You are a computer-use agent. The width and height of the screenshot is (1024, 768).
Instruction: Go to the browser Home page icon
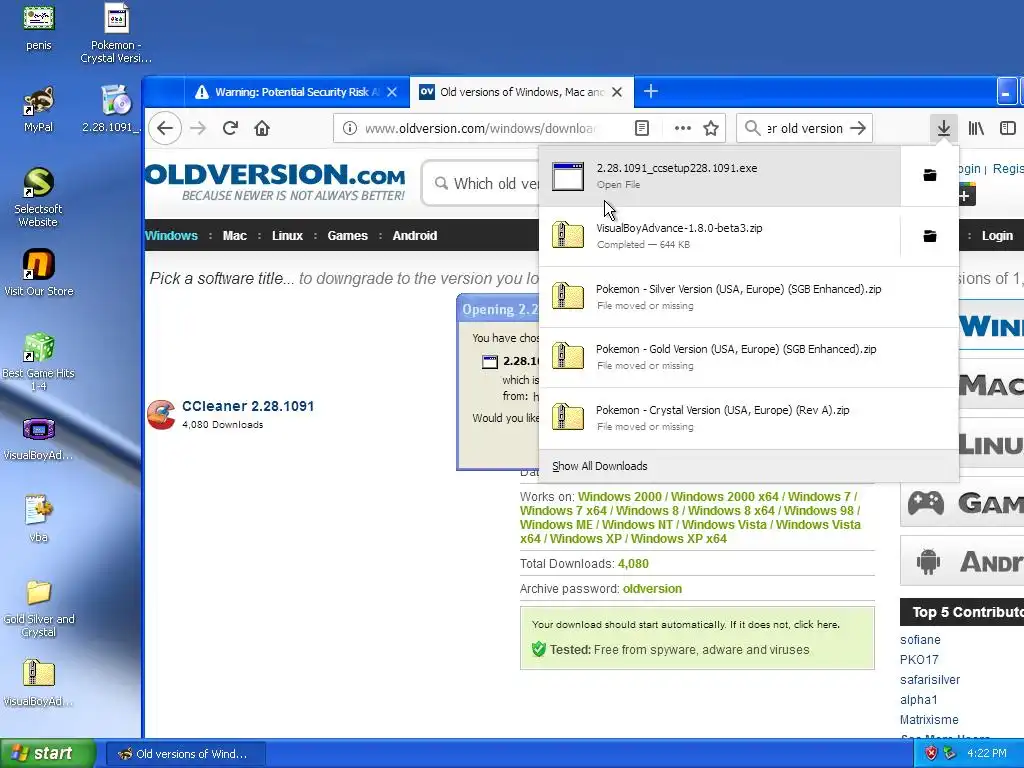(262, 128)
